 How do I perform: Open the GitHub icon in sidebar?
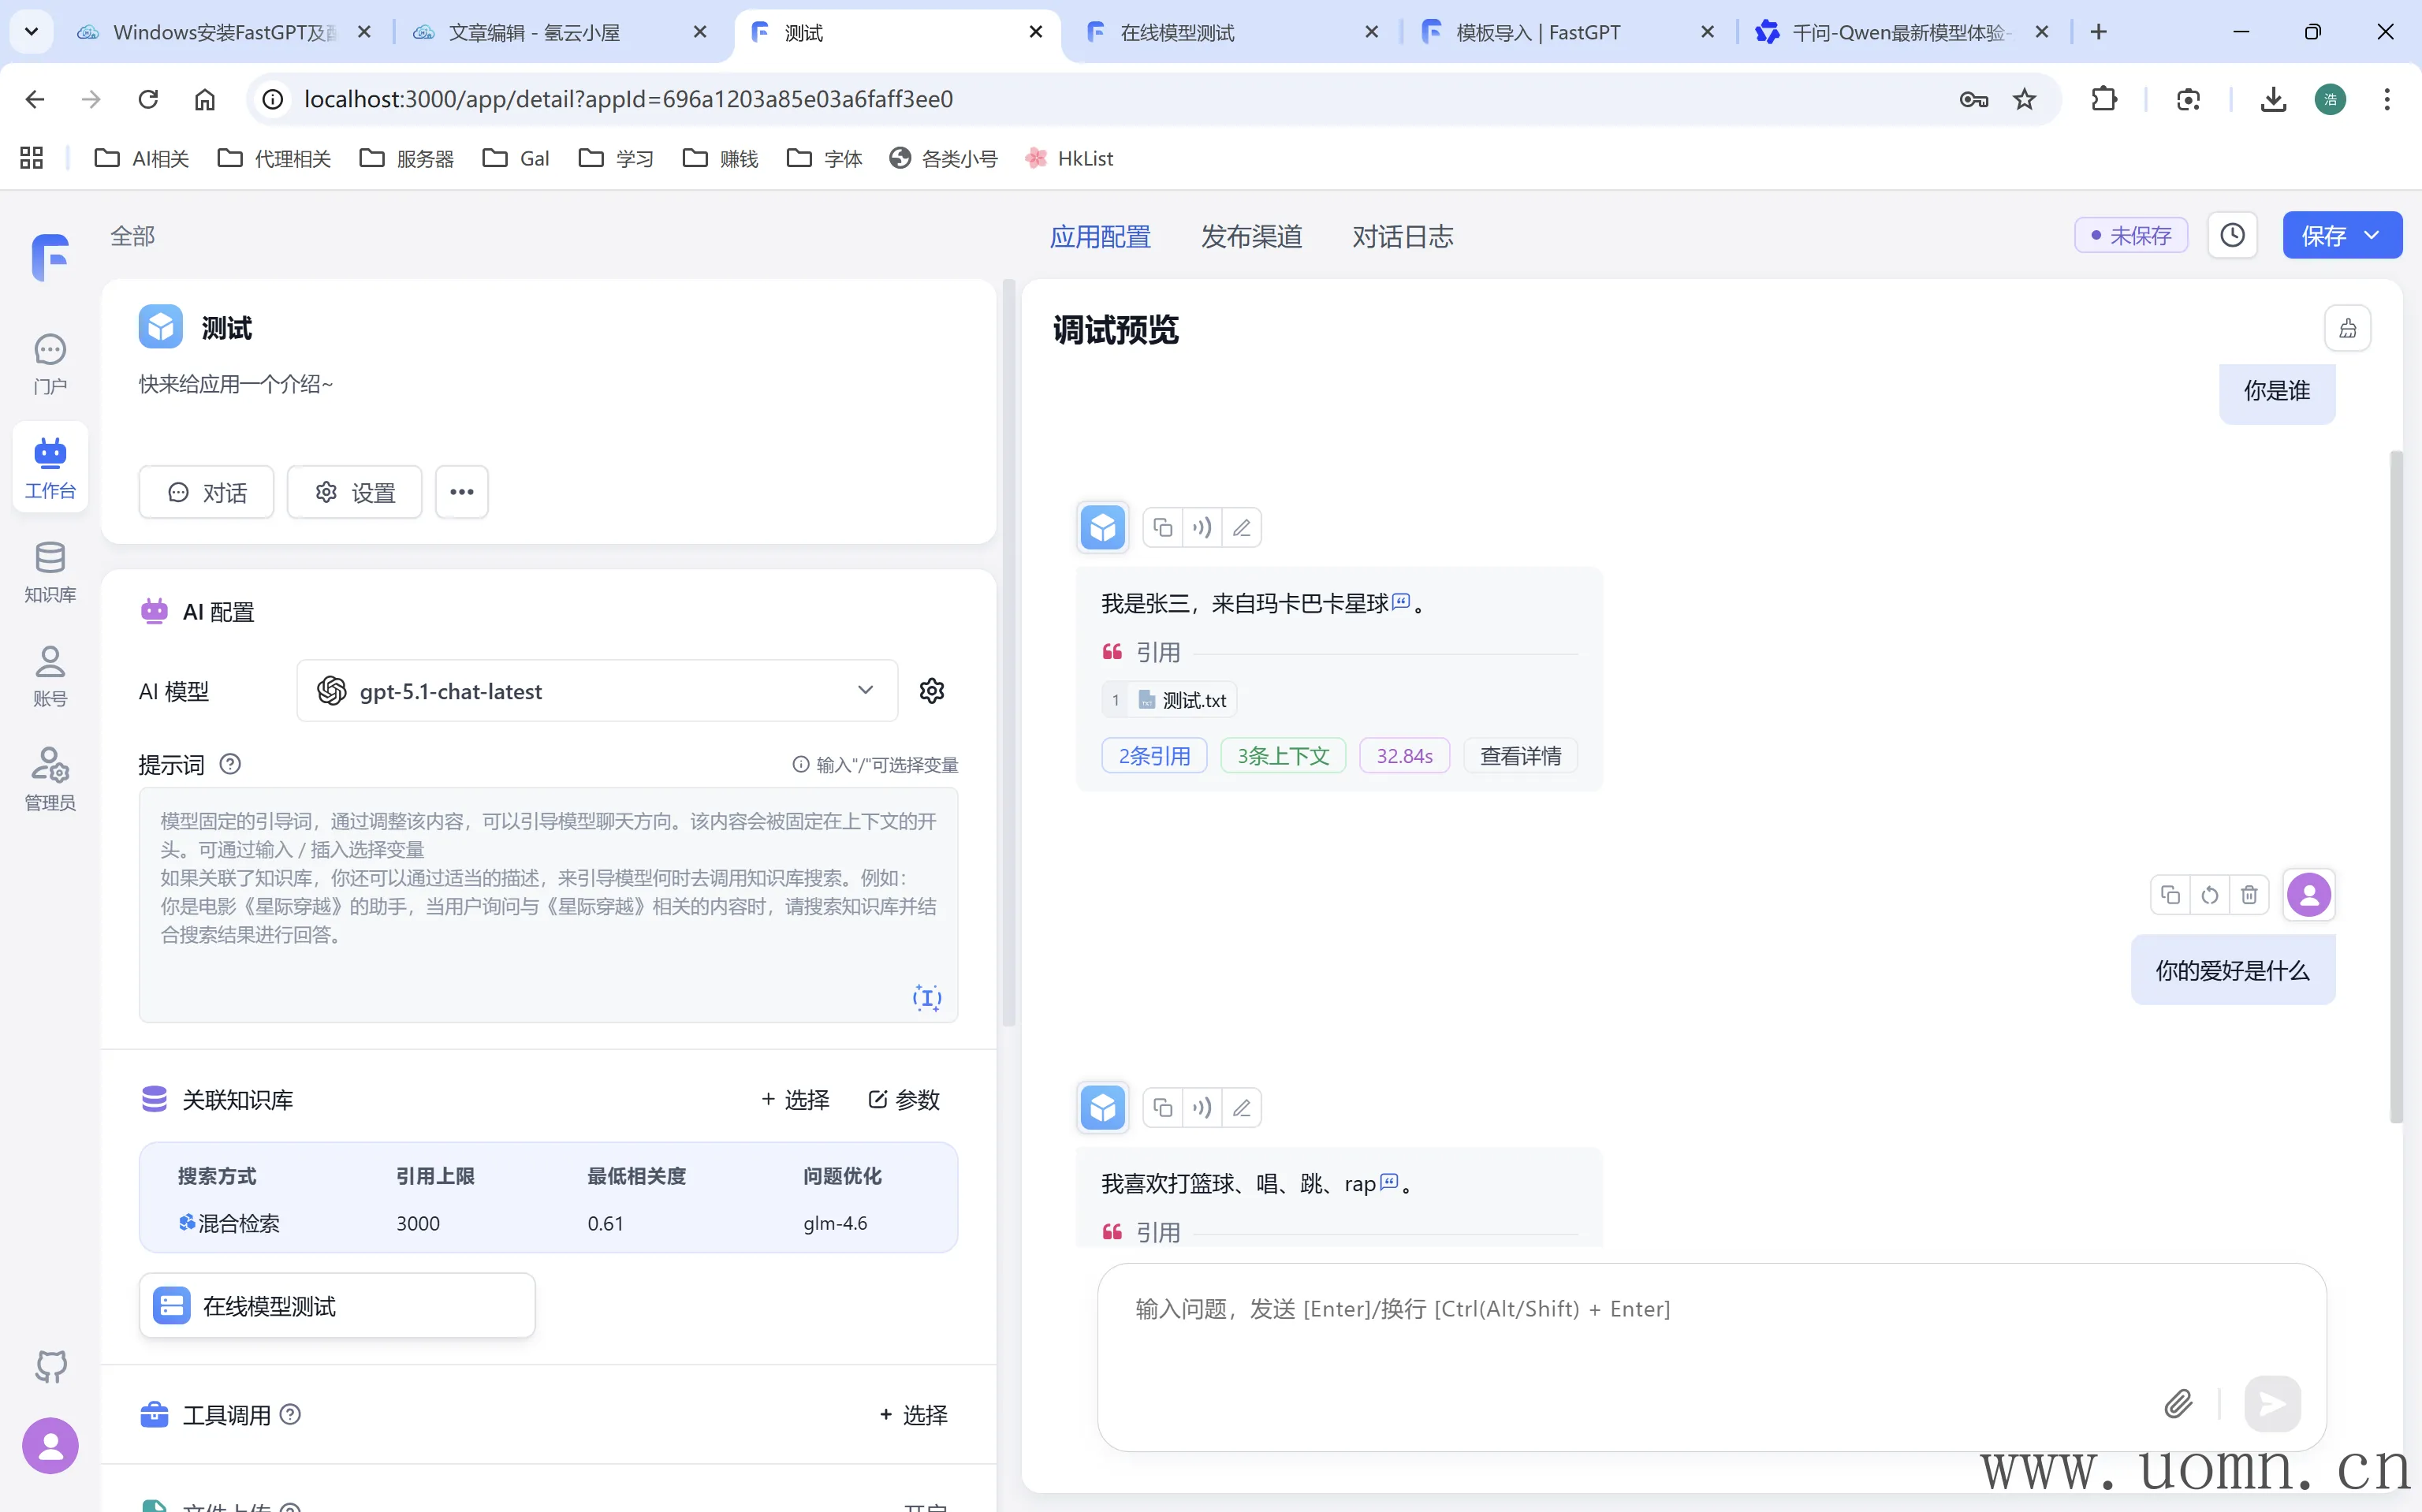[x=50, y=1366]
